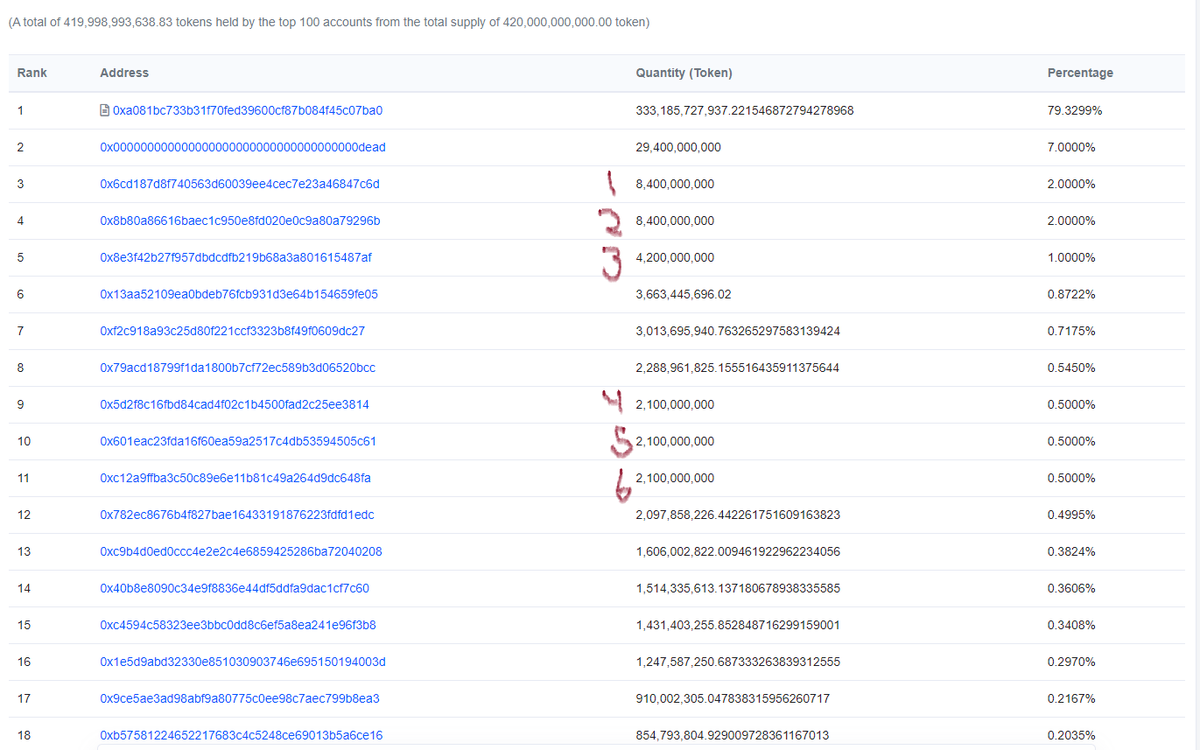Open address 0x6cd187d8f740563d60039ee4cec7e23a46847c6d
This screenshot has width=1200, height=750.
(240, 184)
